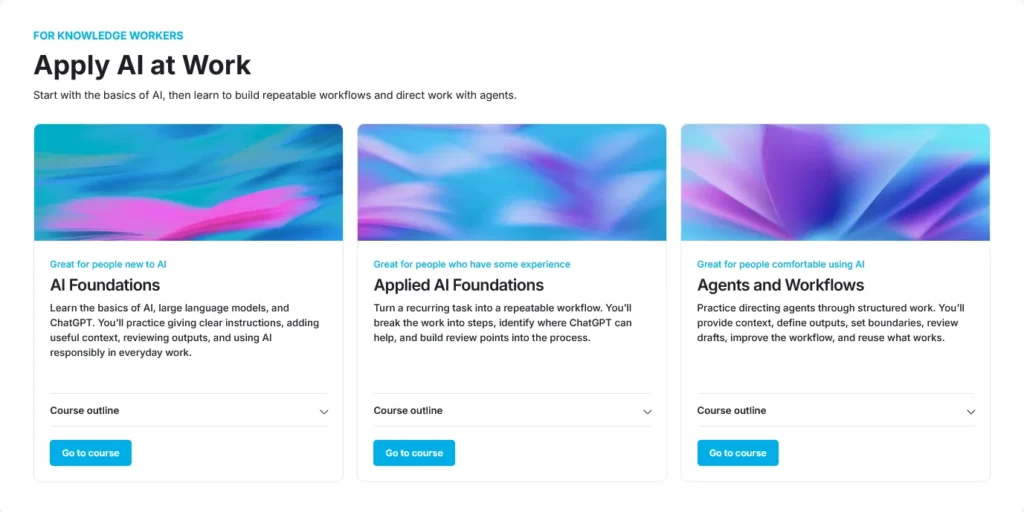This screenshot has width=1024, height=512.
Task: Click the AI Foundations course outline chevron
Action: (324, 411)
